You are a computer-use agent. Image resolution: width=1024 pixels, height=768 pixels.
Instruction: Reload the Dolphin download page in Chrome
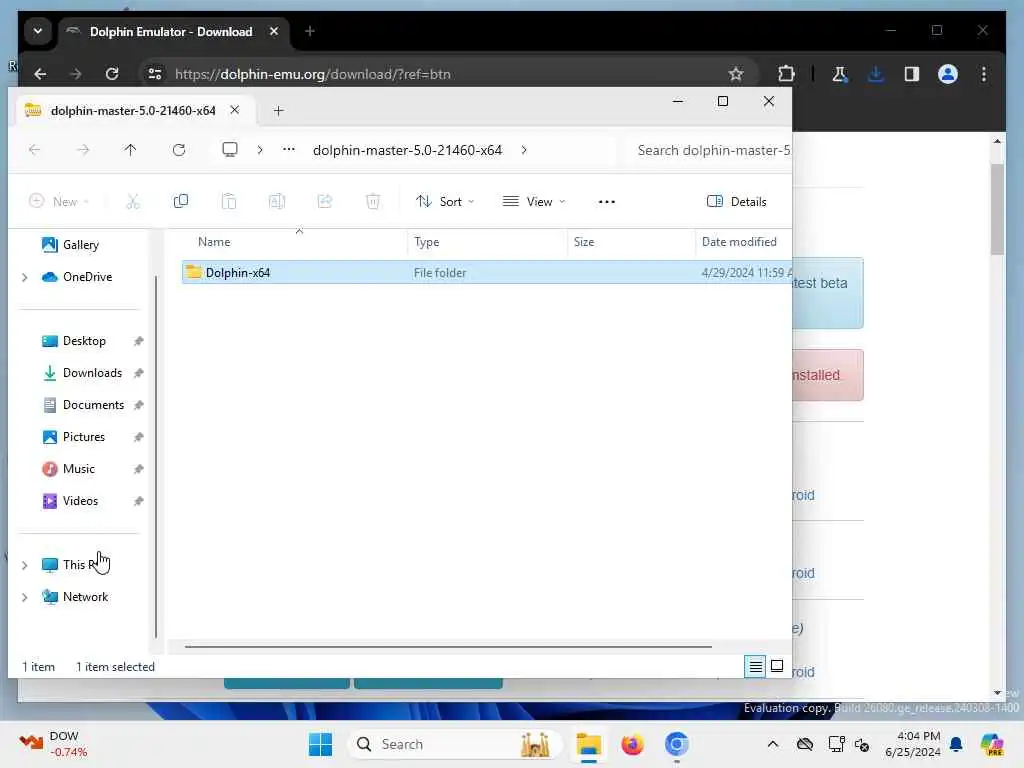(x=112, y=74)
